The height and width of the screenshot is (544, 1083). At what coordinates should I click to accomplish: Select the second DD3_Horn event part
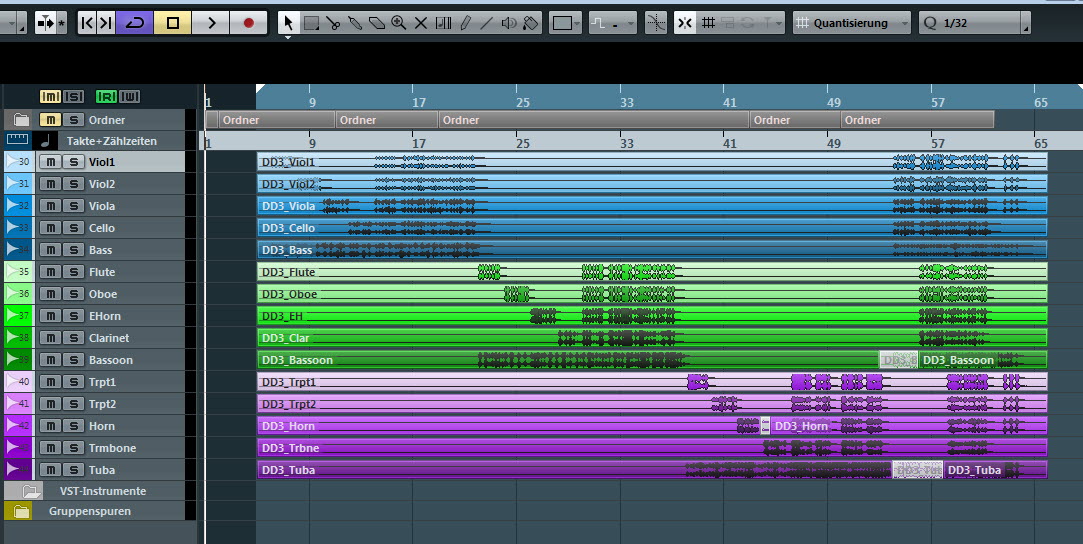[x=908, y=426]
